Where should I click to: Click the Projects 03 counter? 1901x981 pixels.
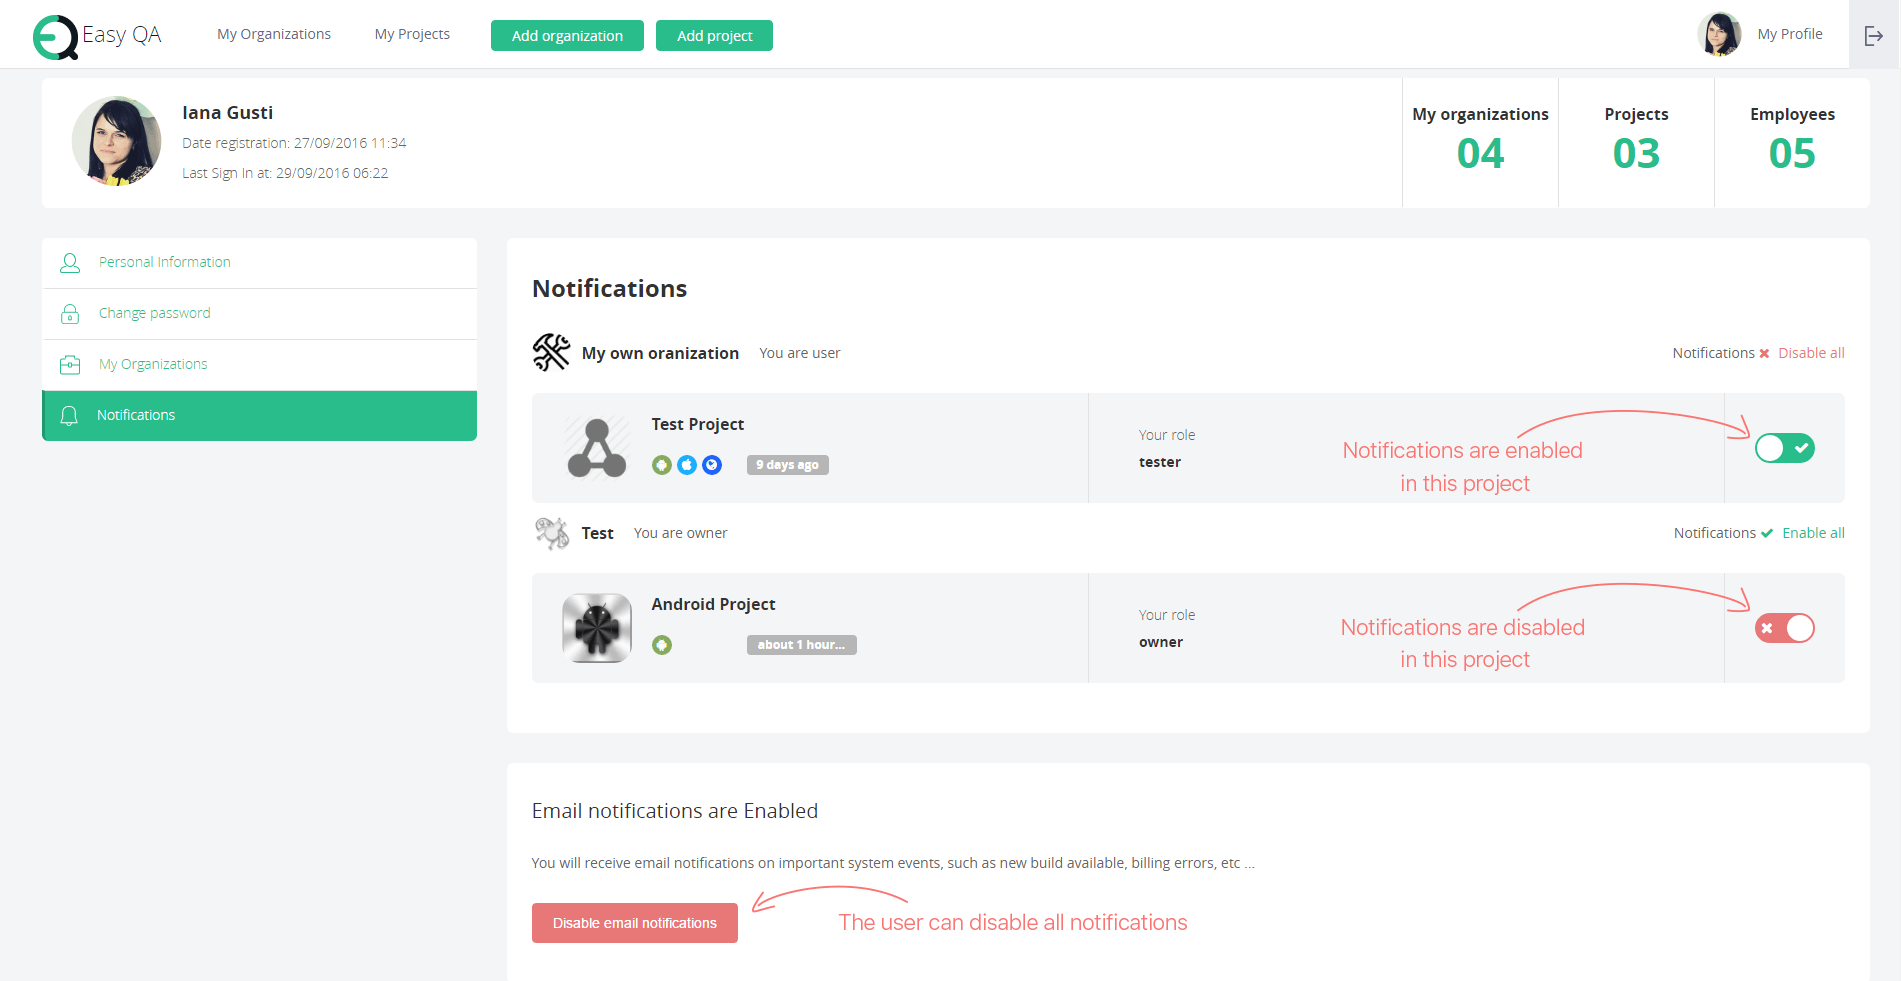[x=1636, y=142]
